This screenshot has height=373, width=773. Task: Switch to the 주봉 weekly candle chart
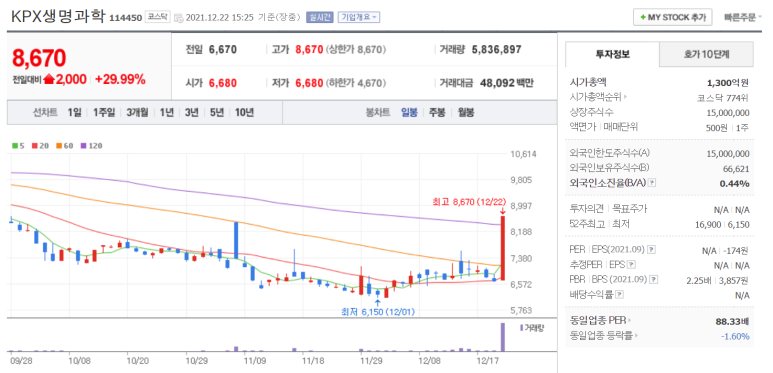coord(437,112)
